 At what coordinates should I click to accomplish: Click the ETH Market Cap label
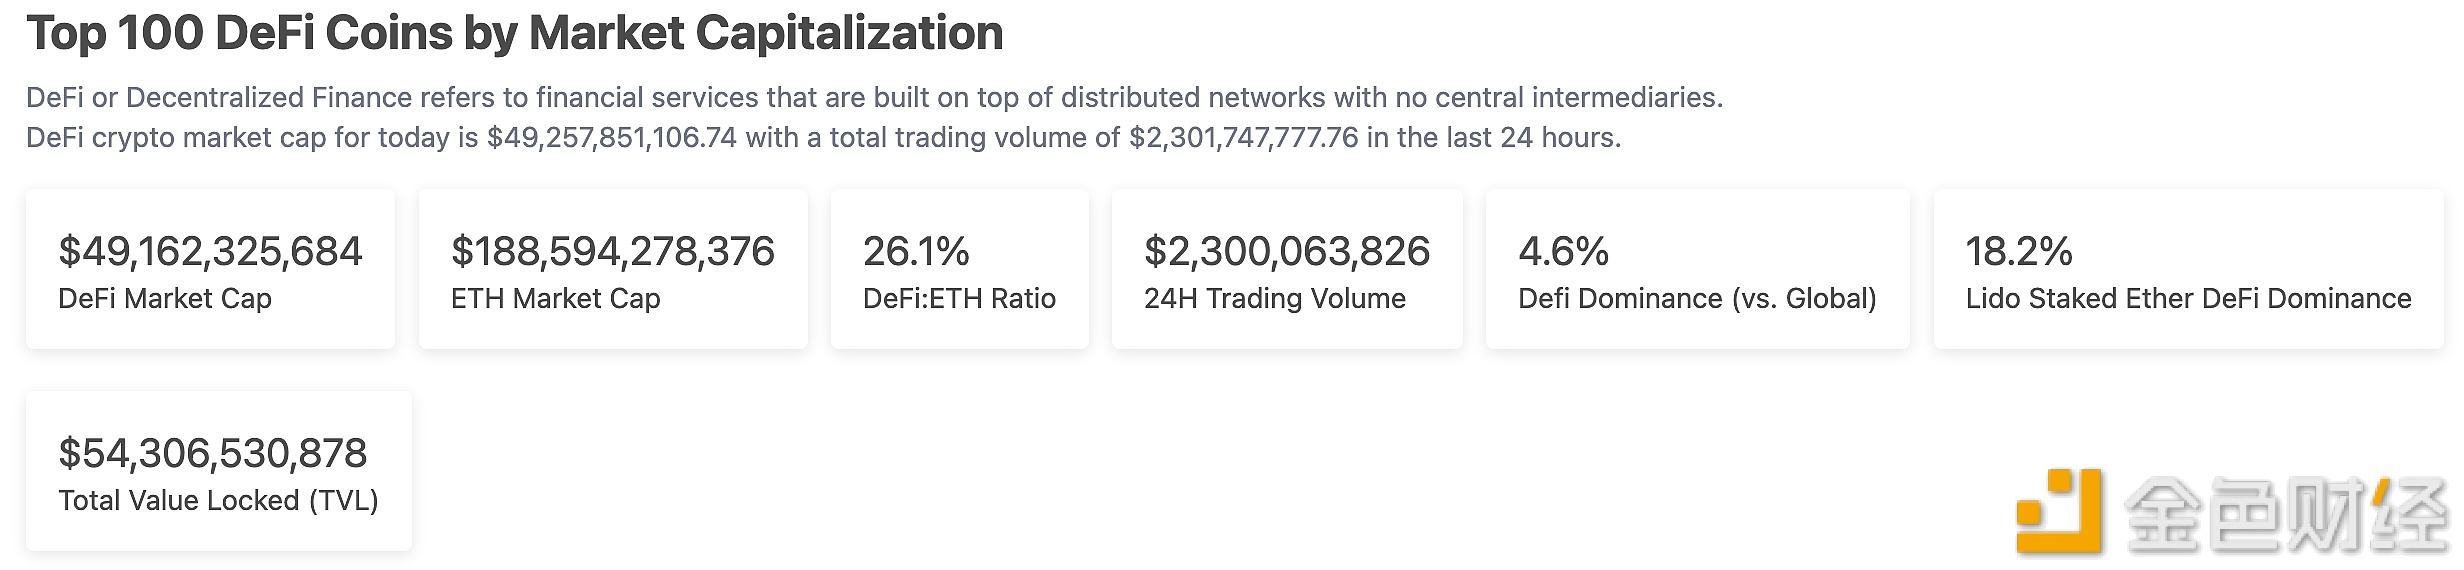point(555,298)
